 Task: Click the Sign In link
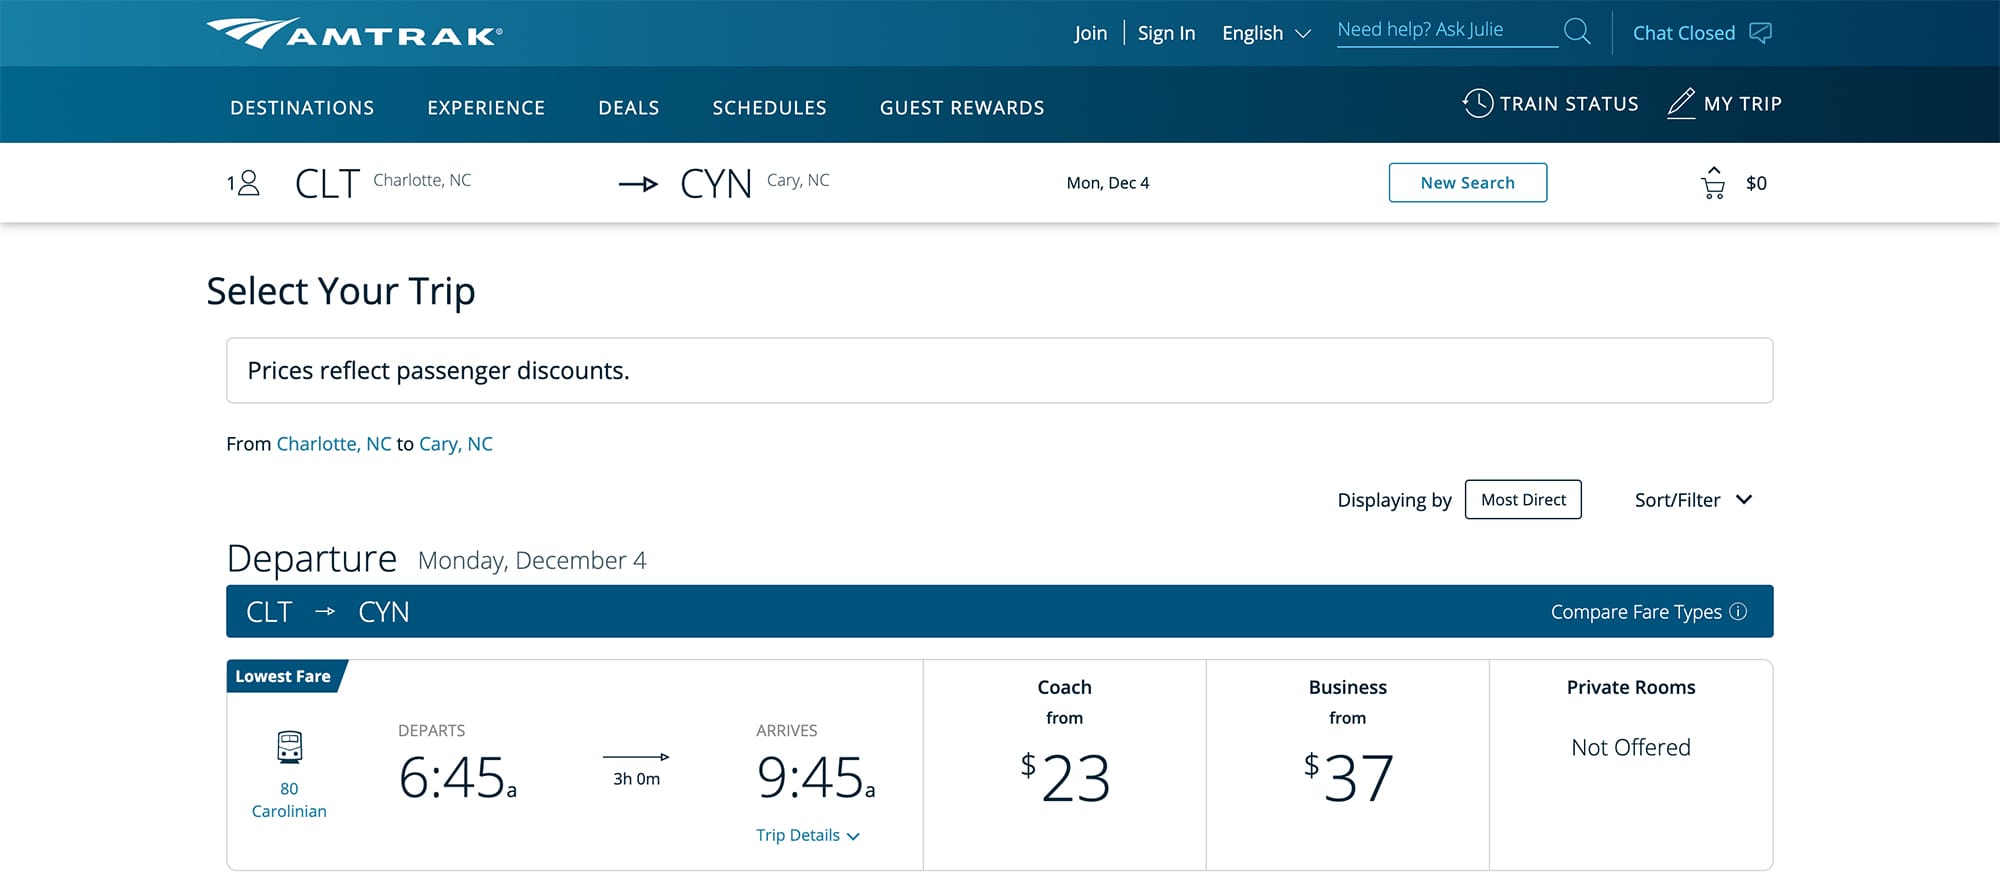(x=1166, y=33)
